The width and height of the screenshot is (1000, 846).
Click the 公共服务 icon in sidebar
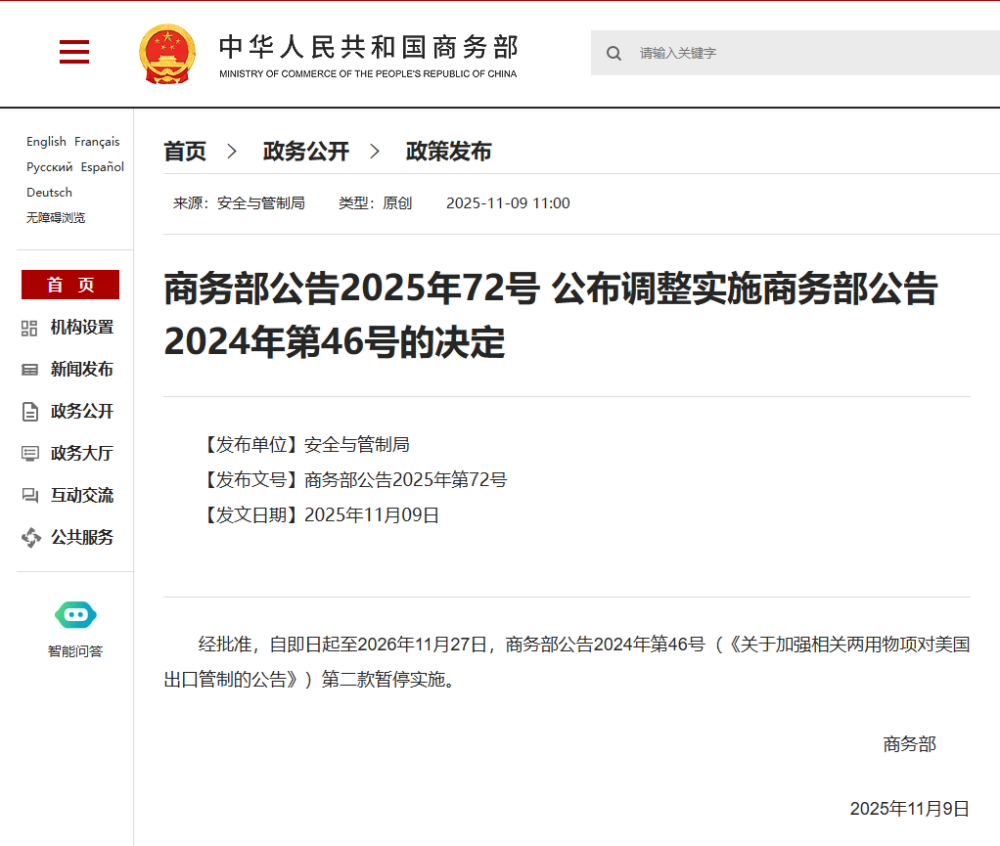30,538
